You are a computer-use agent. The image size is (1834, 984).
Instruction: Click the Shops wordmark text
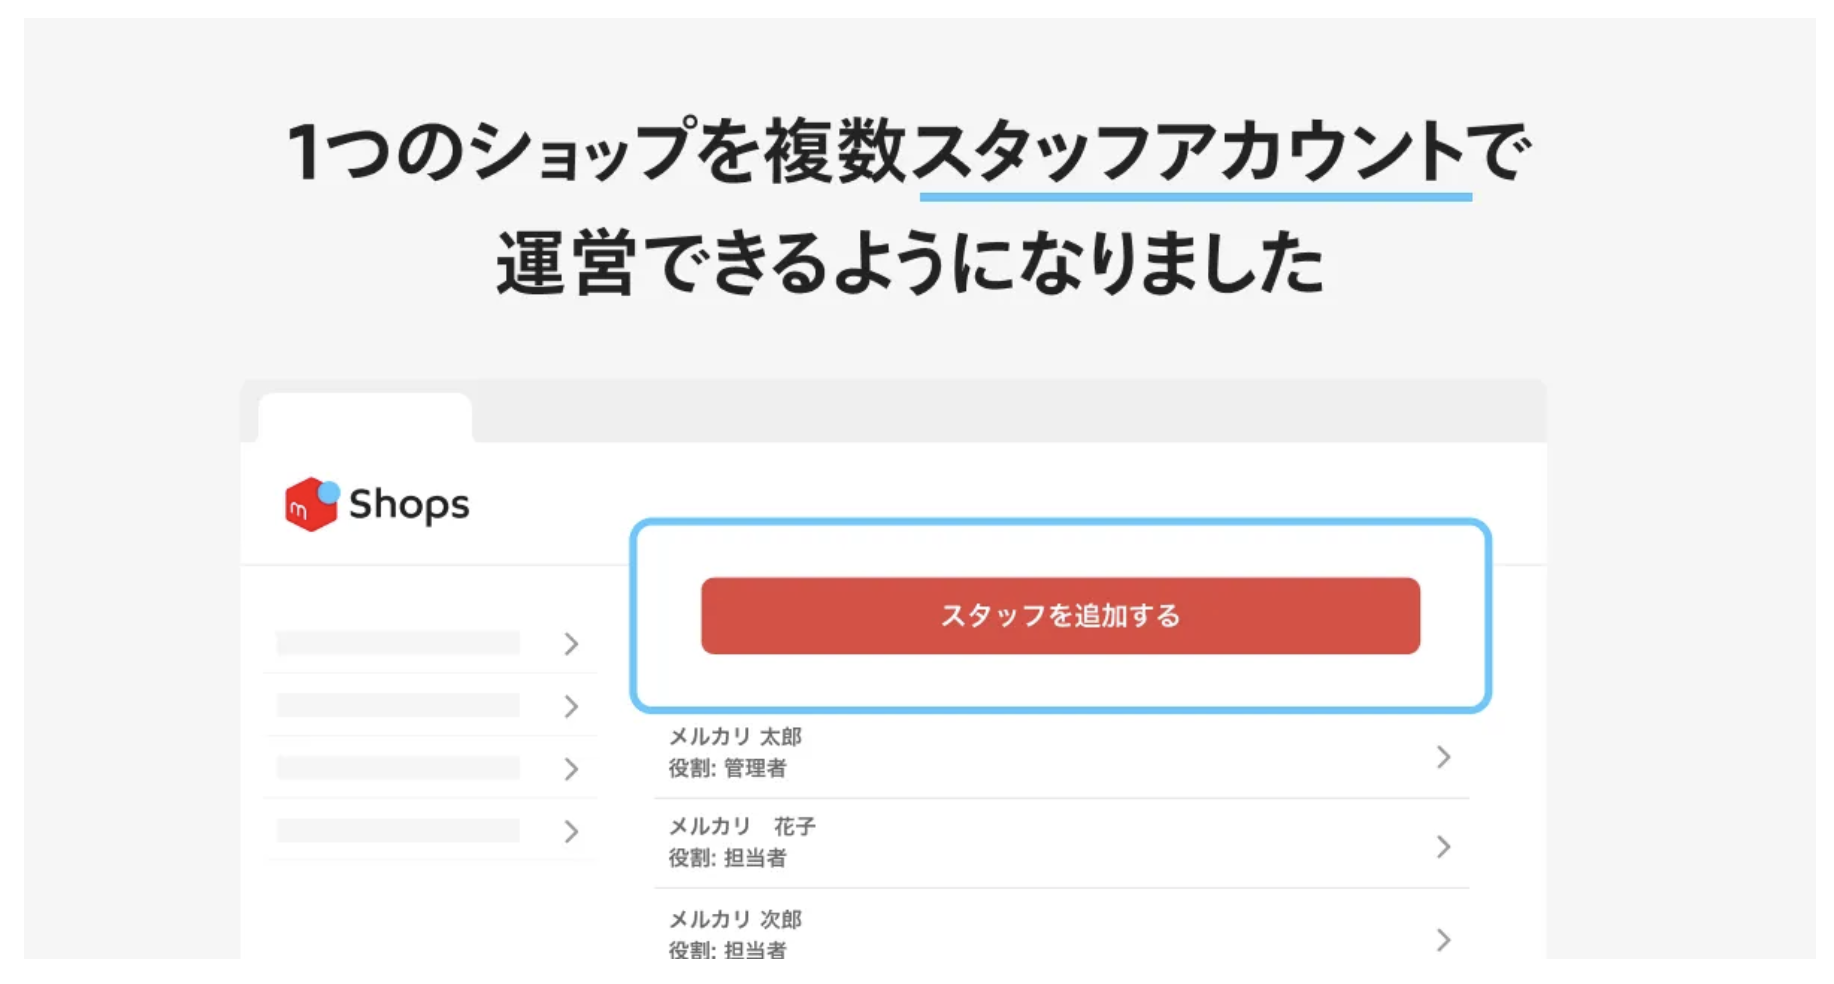pos(409,505)
